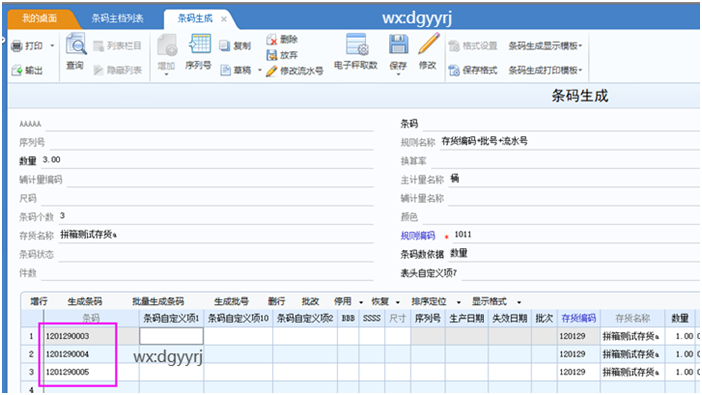Click the 草稿 draft icon
Viewport: 702px width, 395px height.
pos(225,70)
